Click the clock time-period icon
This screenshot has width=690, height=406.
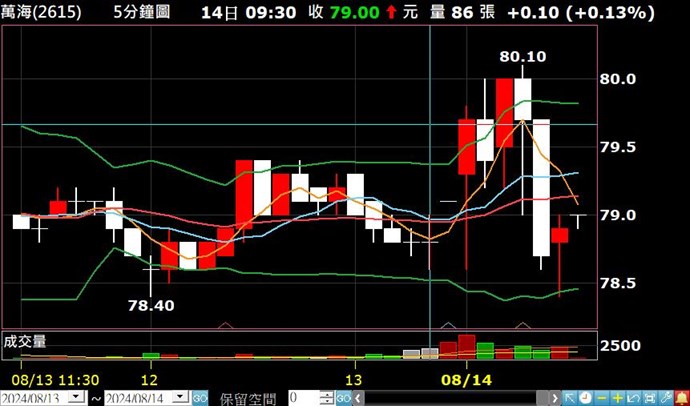click(x=583, y=398)
